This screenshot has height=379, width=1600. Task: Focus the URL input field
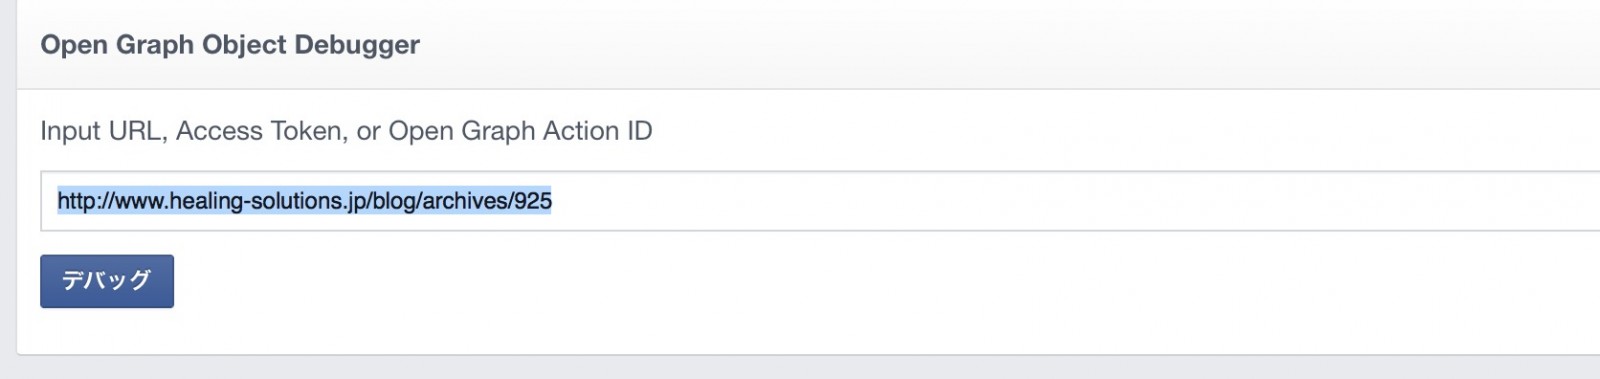(x=820, y=201)
